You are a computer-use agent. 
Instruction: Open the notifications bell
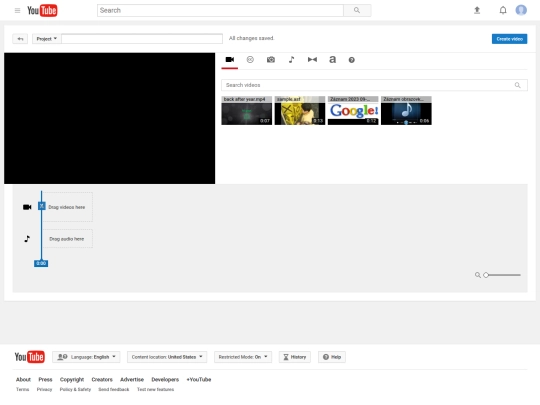pyautogui.click(x=503, y=10)
